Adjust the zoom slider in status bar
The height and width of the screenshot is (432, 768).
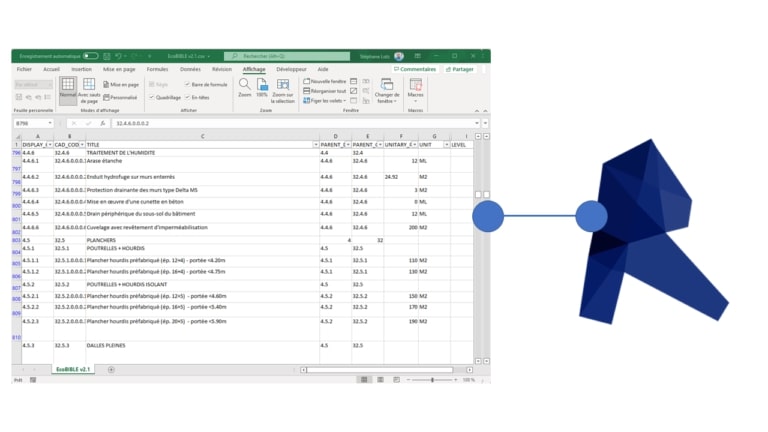[432, 380]
